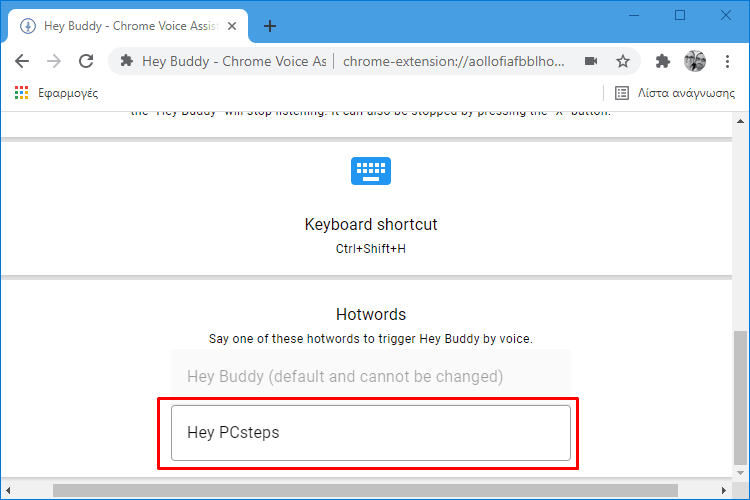This screenshot has height=500, width=750.
Task: Open a new tab with the plus button
Action: click(x=270, y=26)
